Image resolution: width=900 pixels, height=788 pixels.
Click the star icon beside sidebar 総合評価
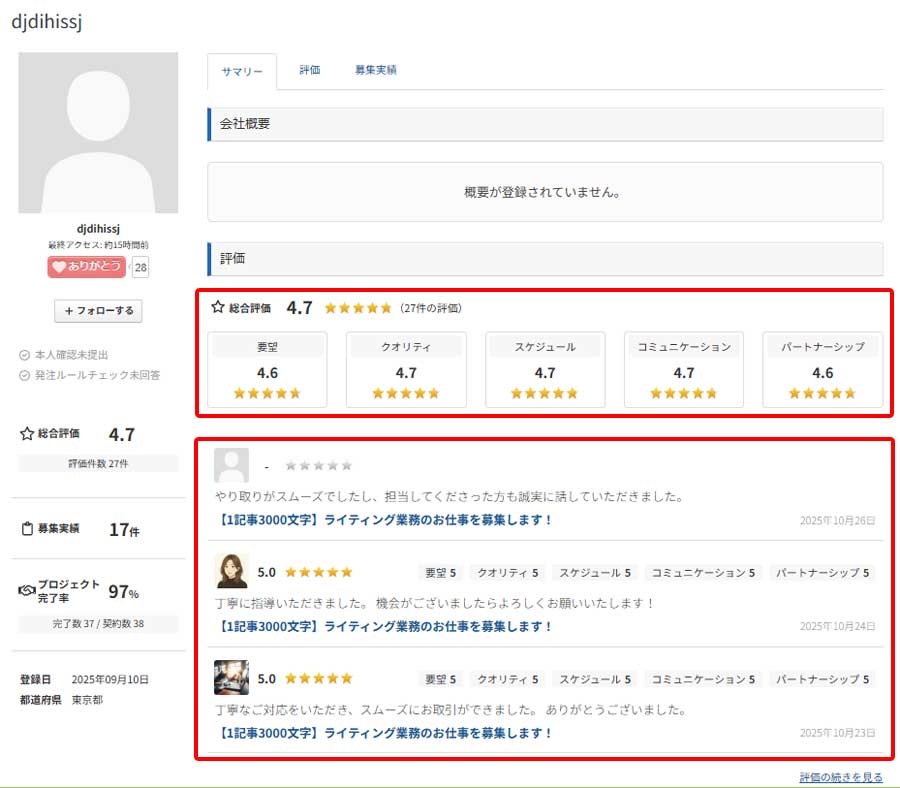click(x=27, y=434)
